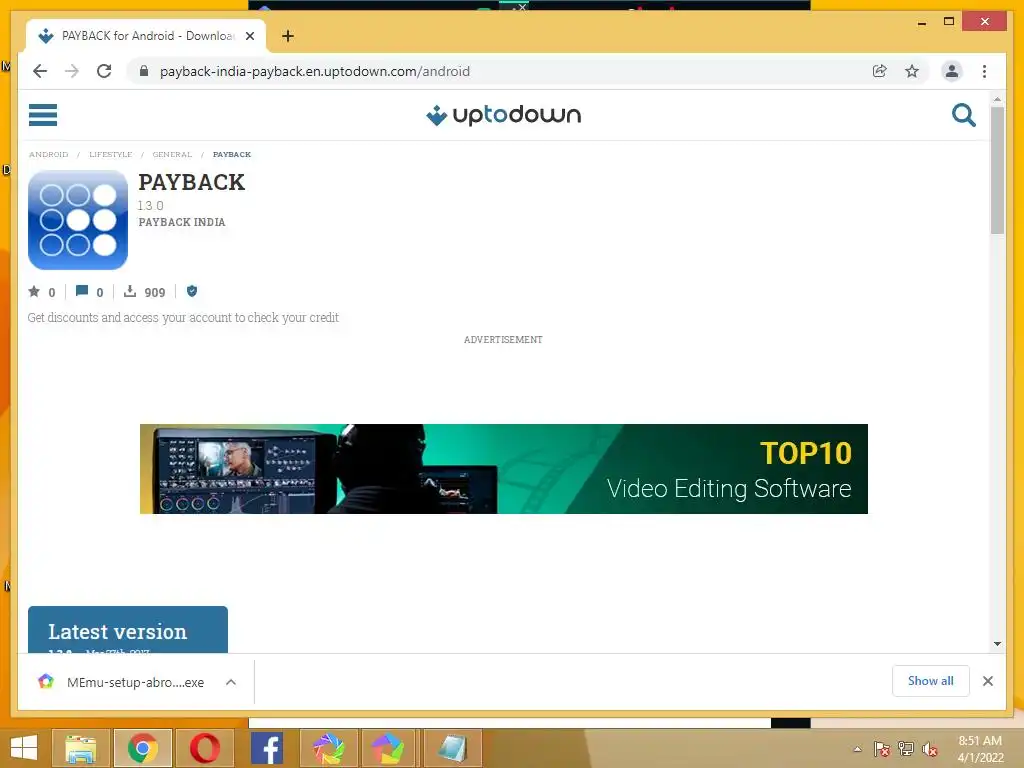The image size is (1024, 768).
Task: Open the Chrome profile avatar
Action: (952, 71)
